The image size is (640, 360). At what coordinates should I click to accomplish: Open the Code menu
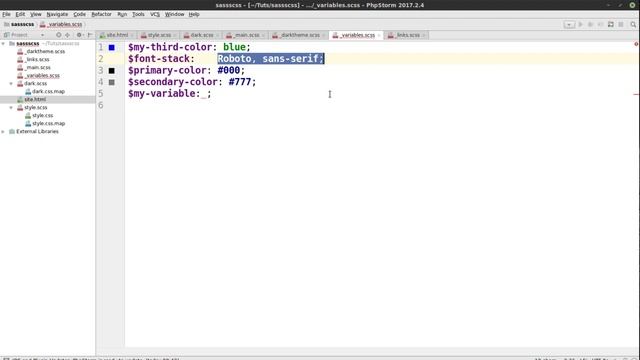coord(79,14)
